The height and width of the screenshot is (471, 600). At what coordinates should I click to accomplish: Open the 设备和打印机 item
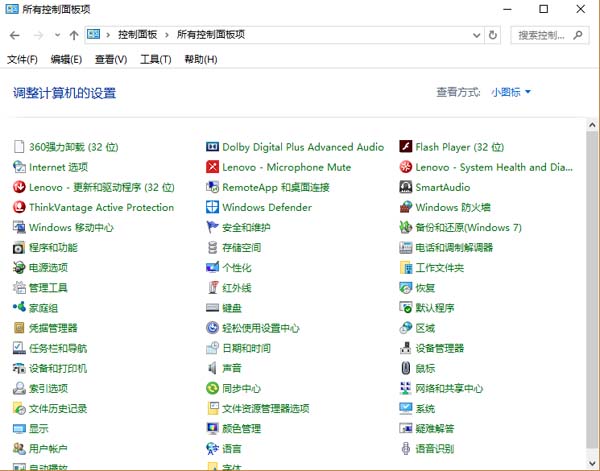50,368
